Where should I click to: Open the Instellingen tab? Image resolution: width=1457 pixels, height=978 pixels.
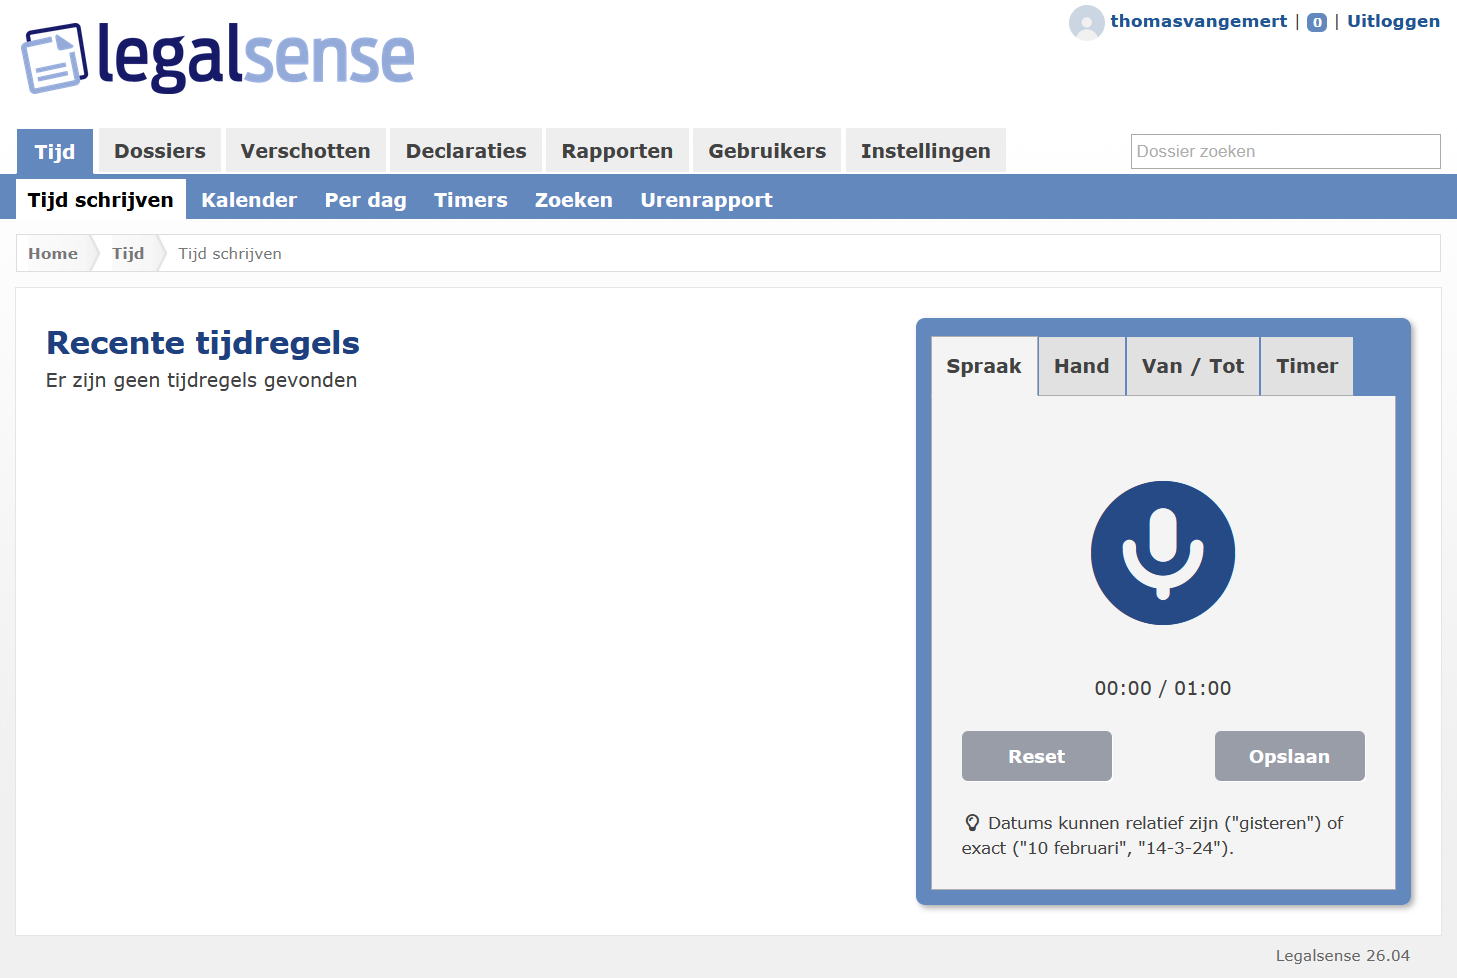tap(926, 151)
